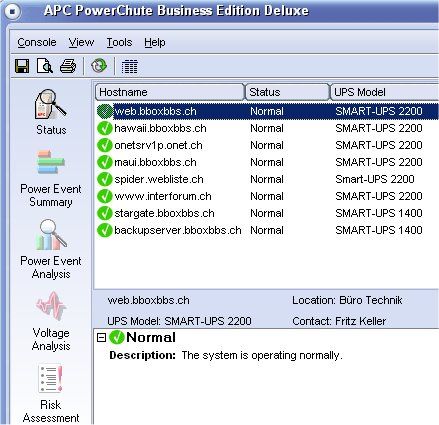Viewport: 439px width, 425px height.
Task: Open Power Event Summary in sidebar
Action: coord(51,178)
